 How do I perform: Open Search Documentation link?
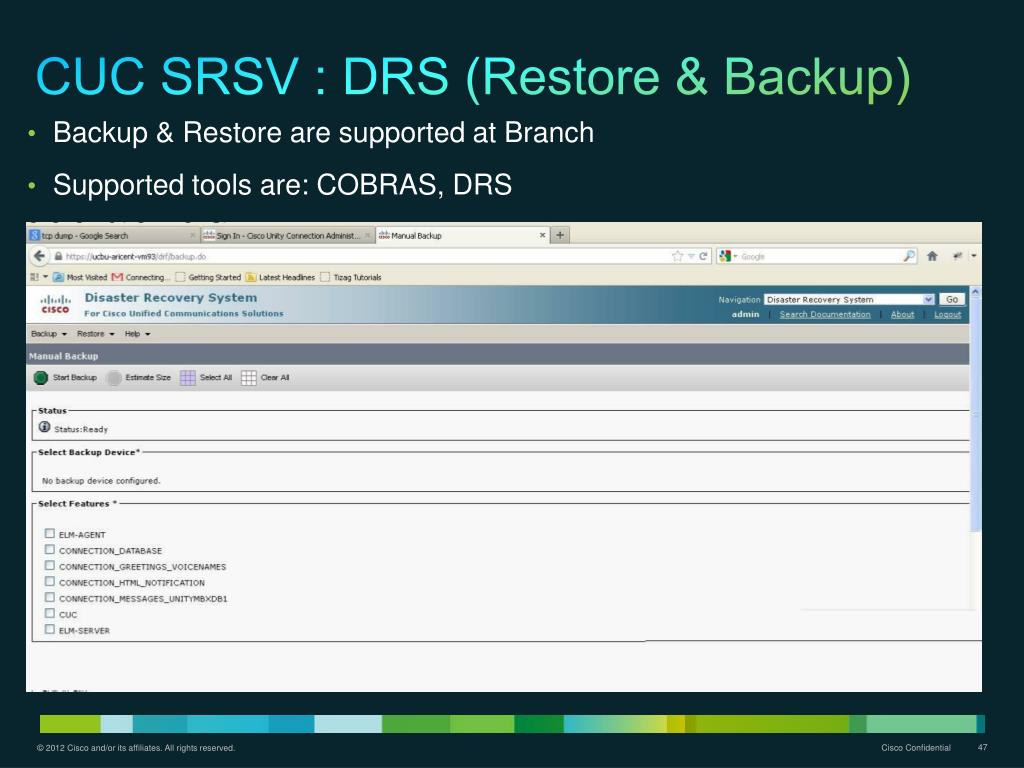tap(825, 314)
